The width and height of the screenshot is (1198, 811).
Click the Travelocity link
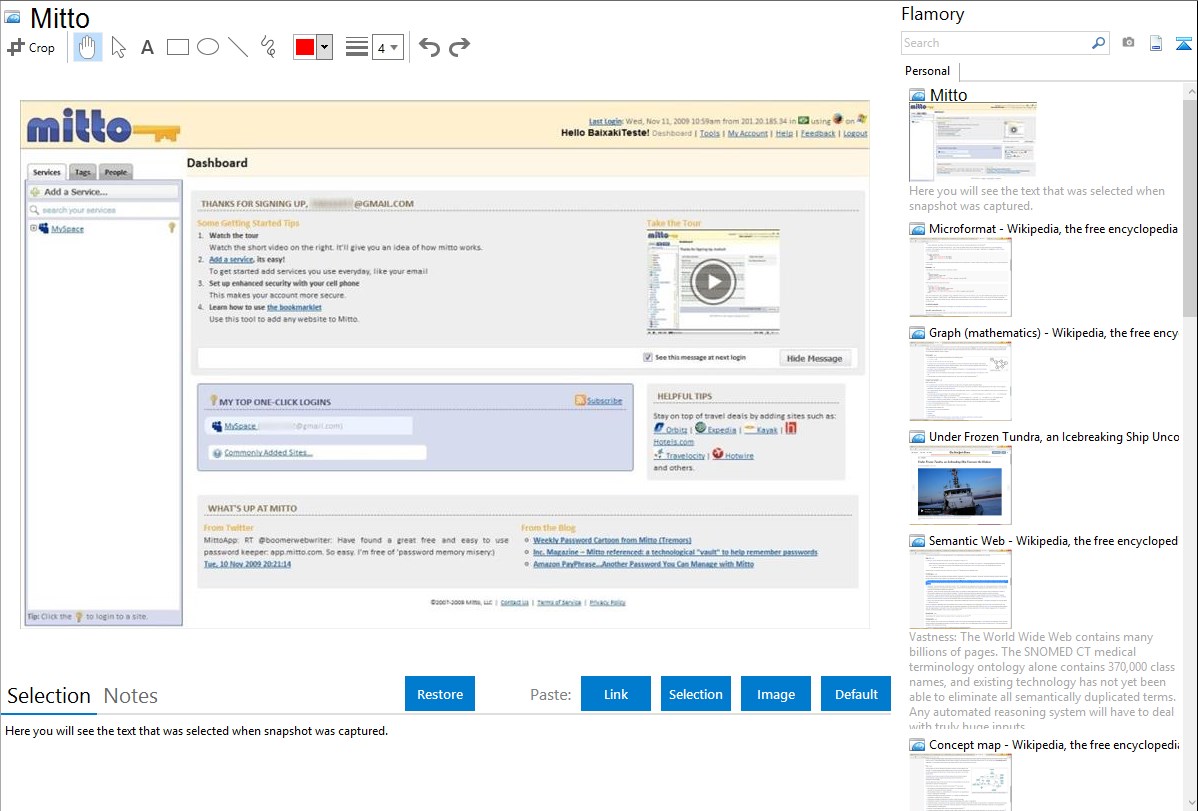[685, 456]
